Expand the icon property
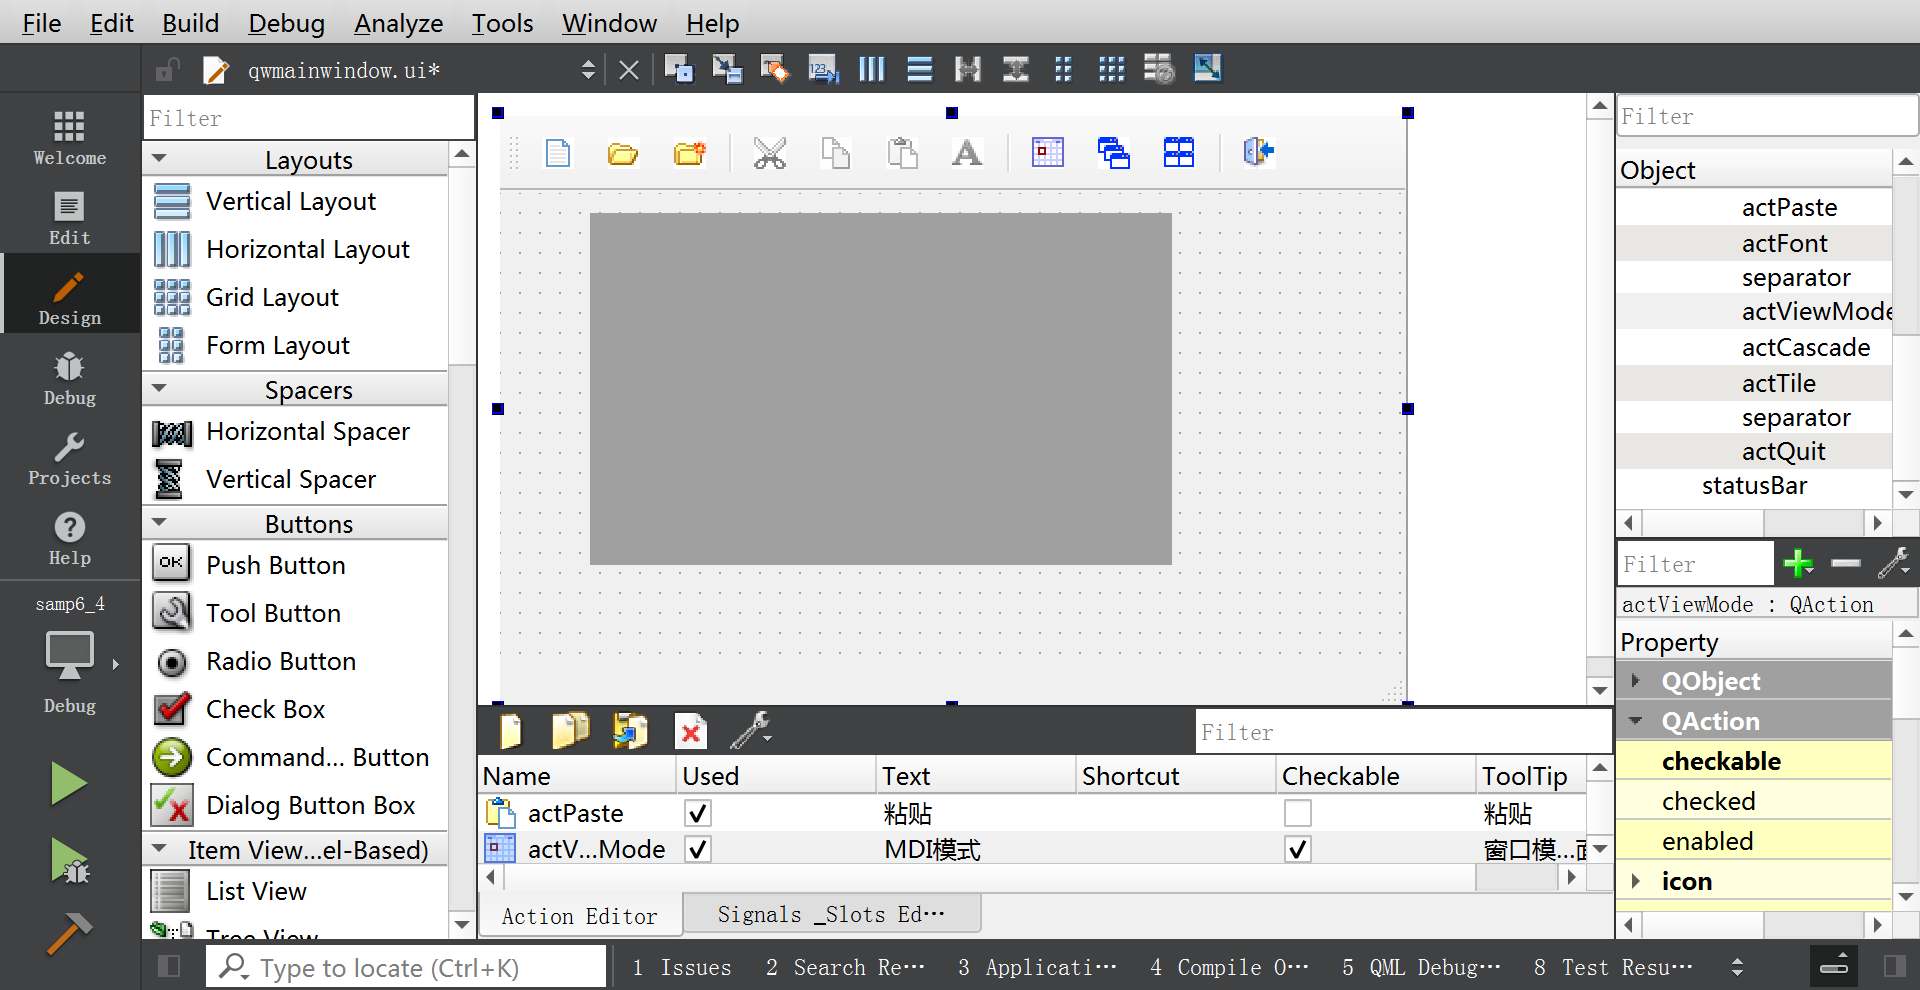 (x=1636, y=881)
